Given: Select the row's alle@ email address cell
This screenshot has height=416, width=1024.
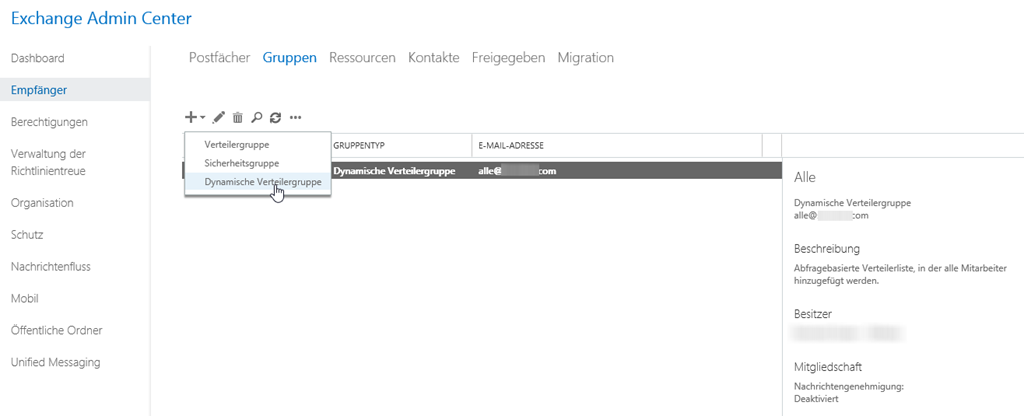Looking at the screenshot, I should point(518,171).
